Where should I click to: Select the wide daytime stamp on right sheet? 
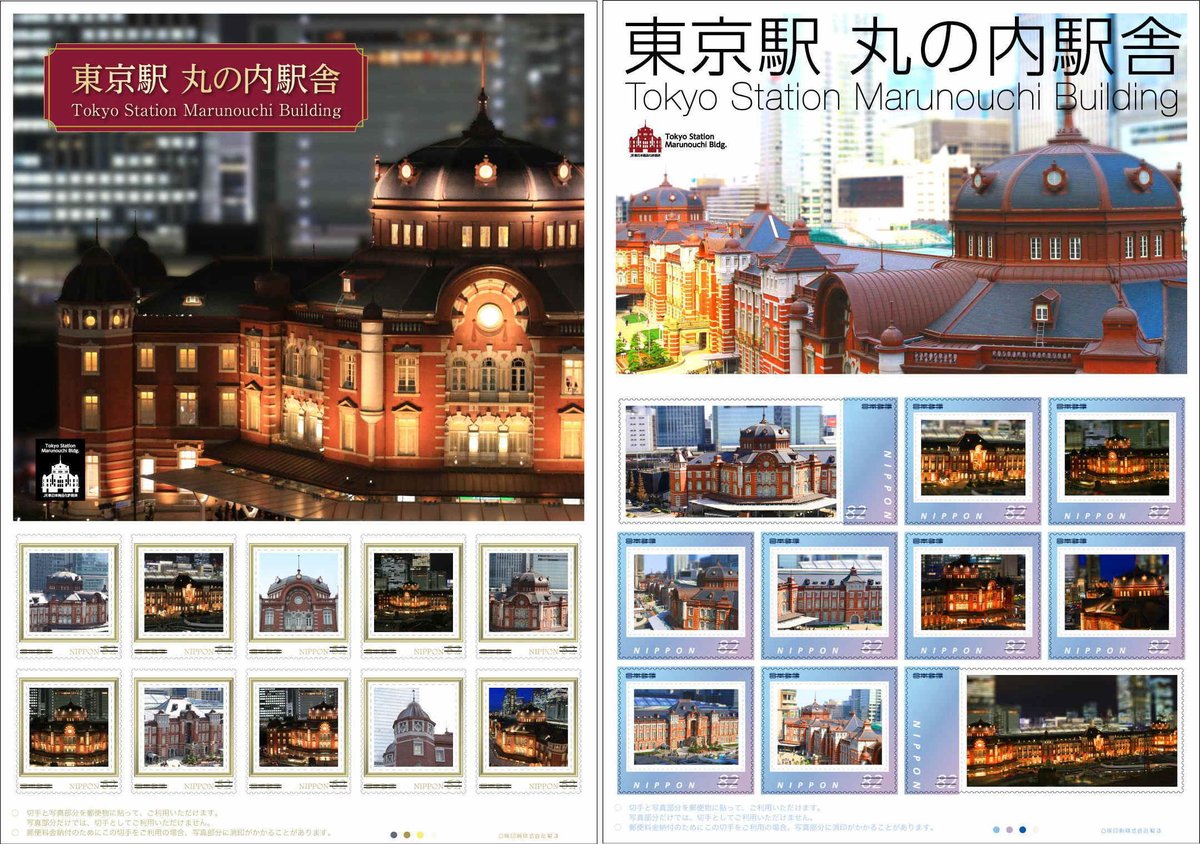(757, 461)
